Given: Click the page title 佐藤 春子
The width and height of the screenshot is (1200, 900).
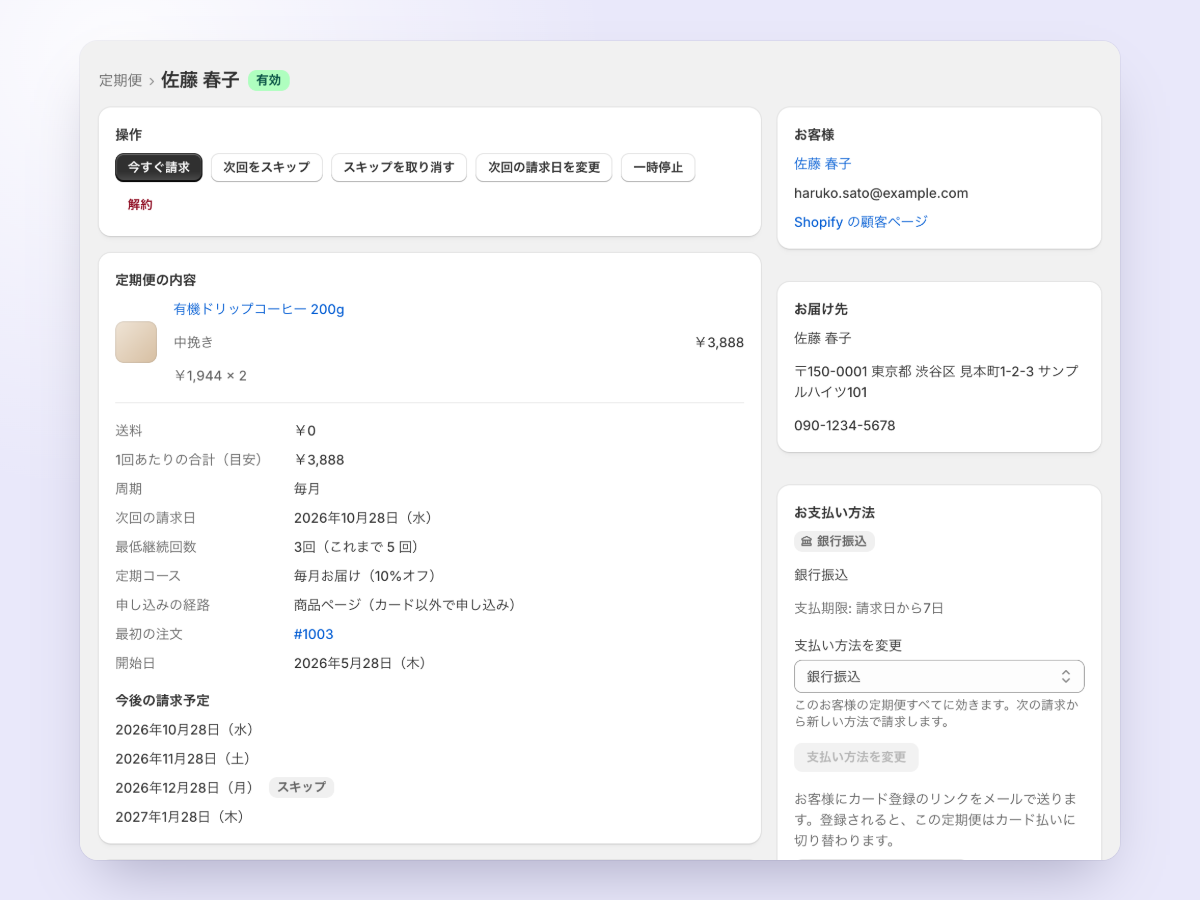Looking at the screenshot, I should tap(200, 81).
